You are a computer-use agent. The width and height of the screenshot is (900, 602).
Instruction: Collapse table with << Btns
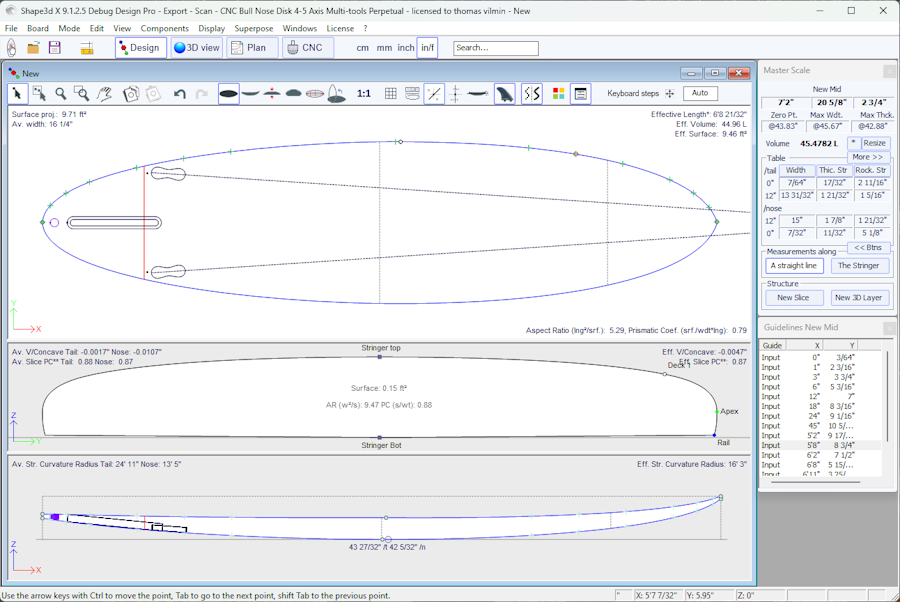point(867,247)
